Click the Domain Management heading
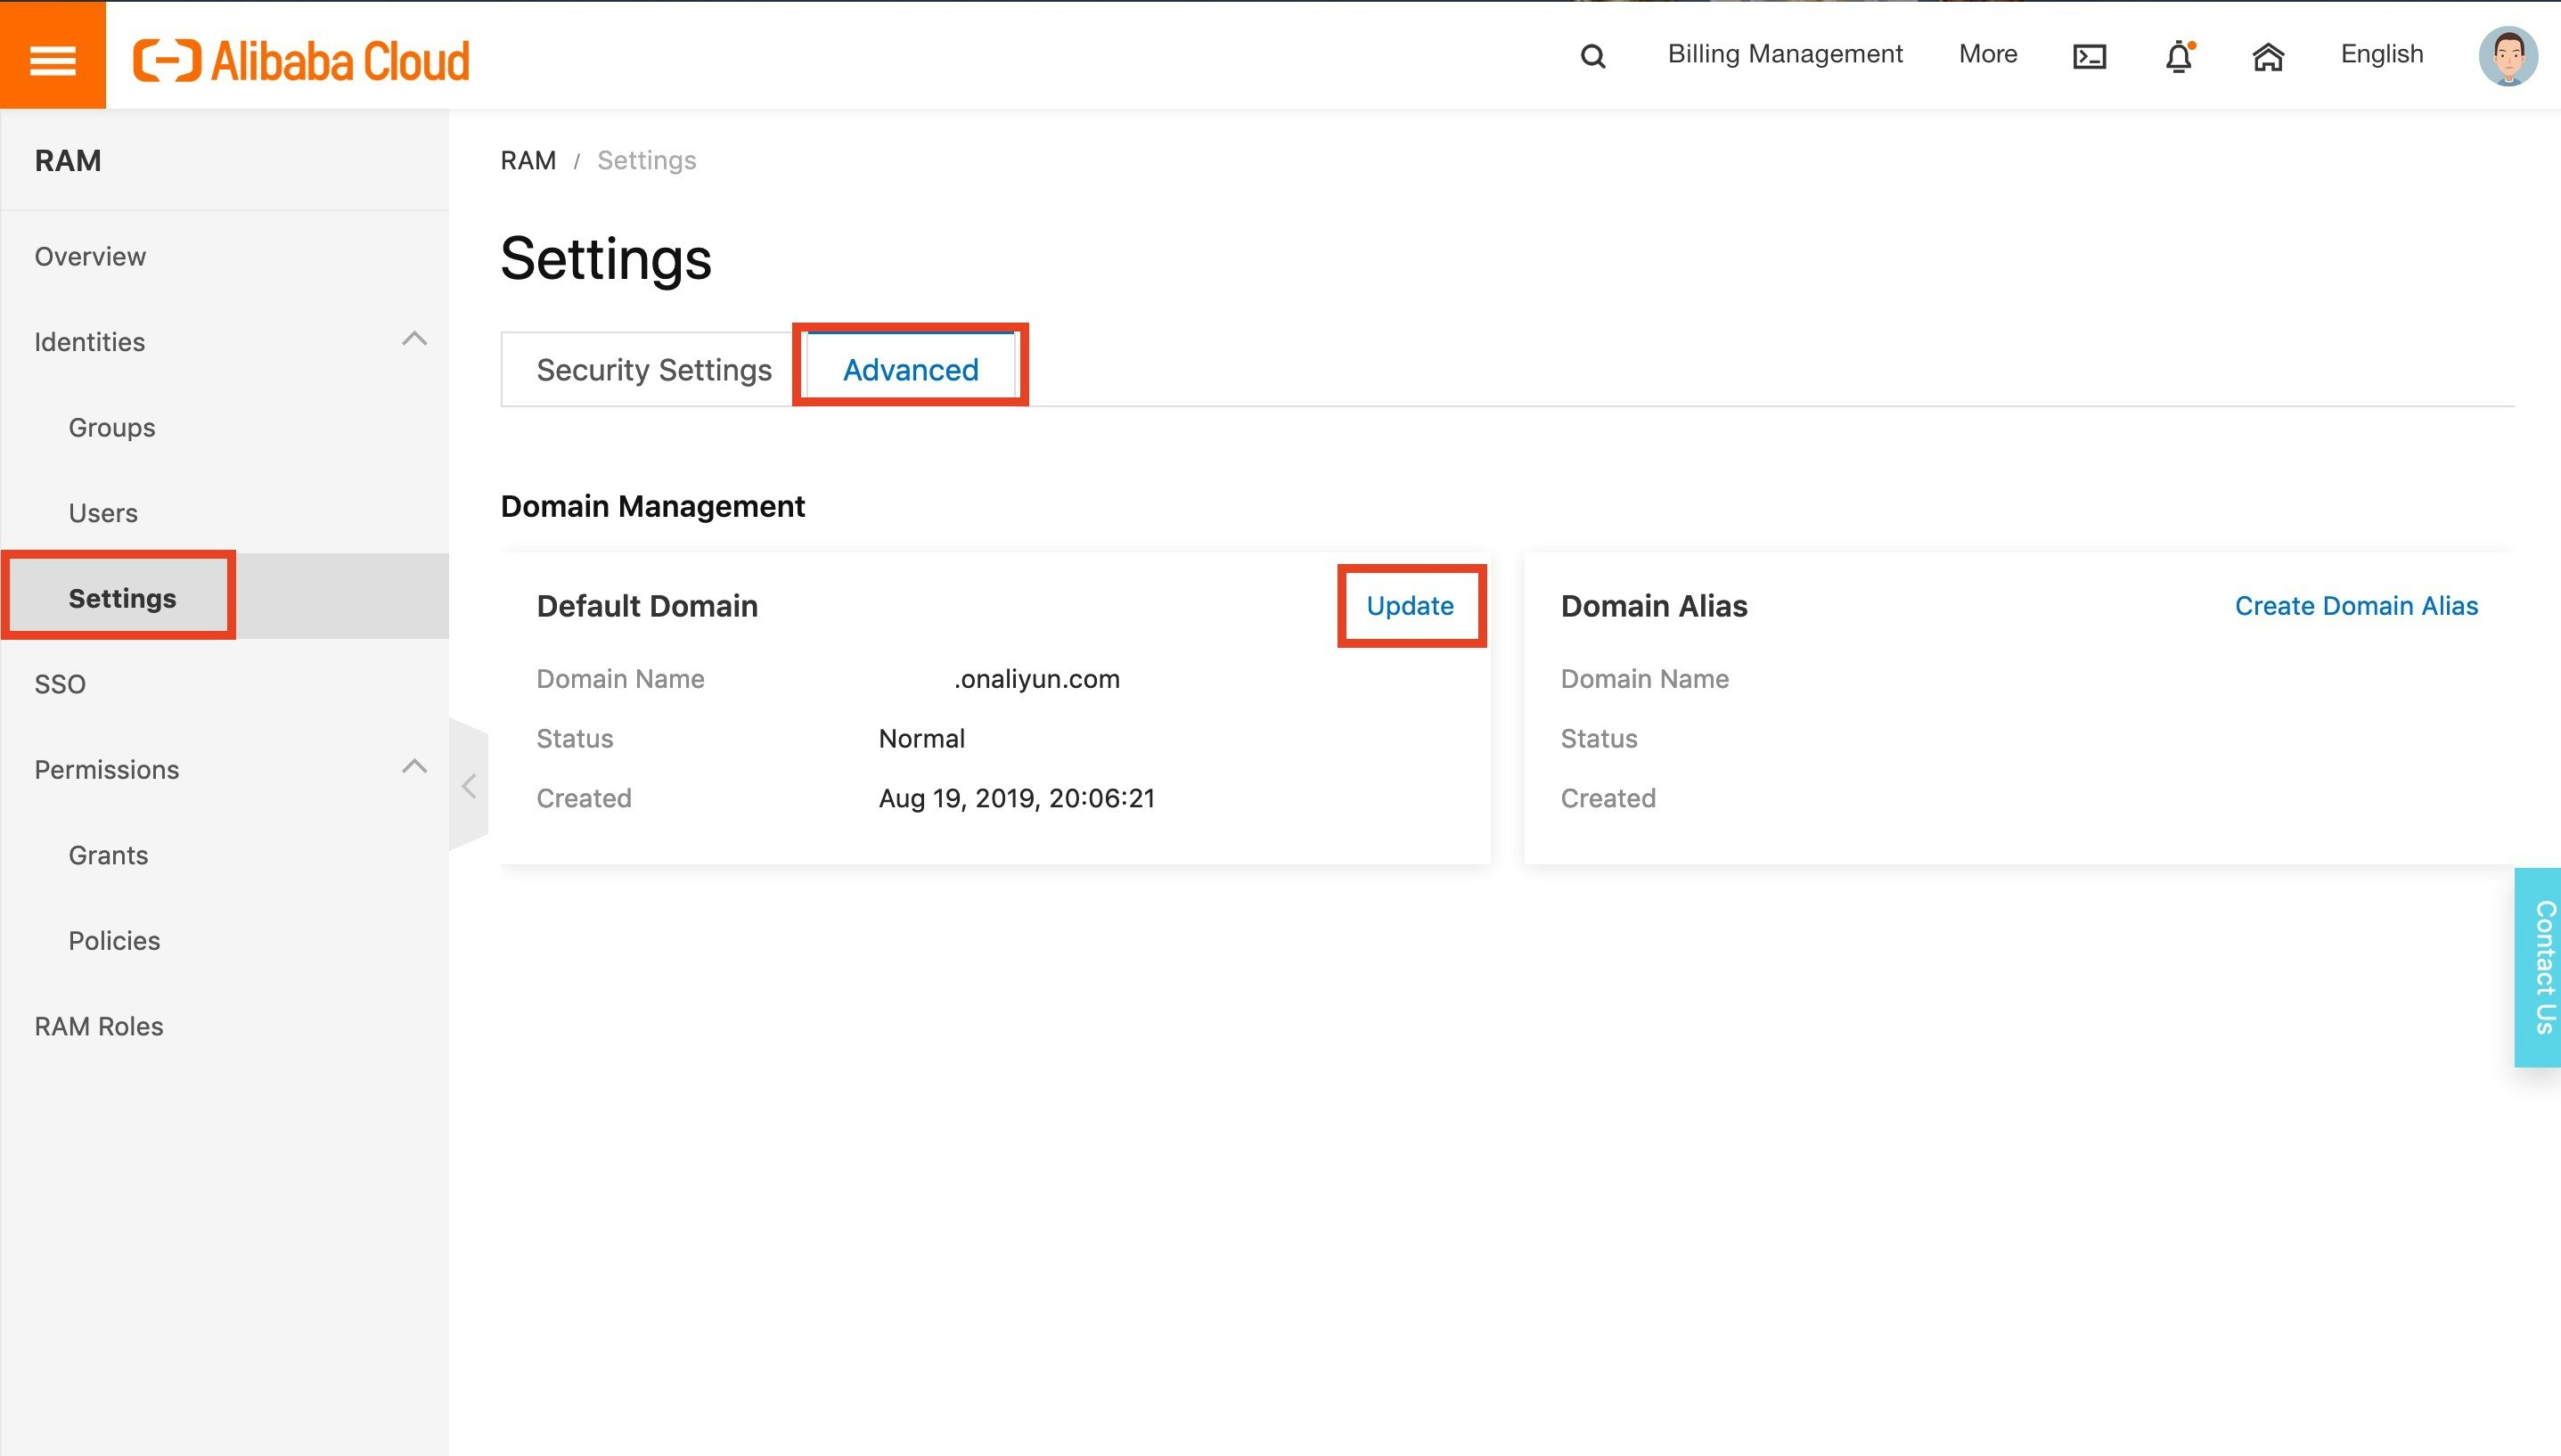The width and height of the screenshot is (2561, 1456). click(652, 507)
